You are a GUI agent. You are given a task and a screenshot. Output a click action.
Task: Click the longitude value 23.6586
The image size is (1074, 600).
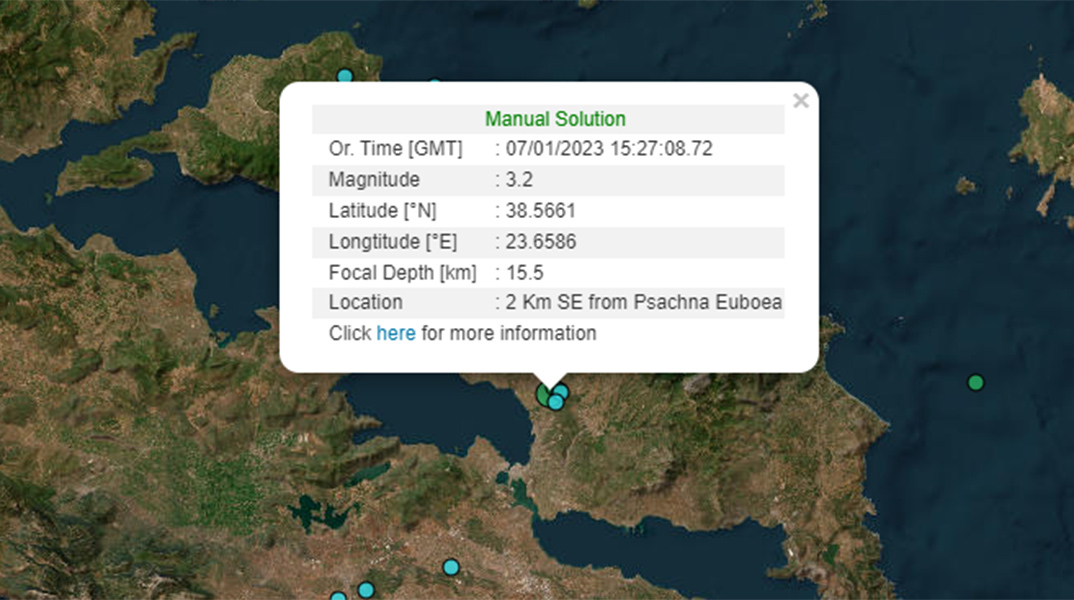pos(539,242)
